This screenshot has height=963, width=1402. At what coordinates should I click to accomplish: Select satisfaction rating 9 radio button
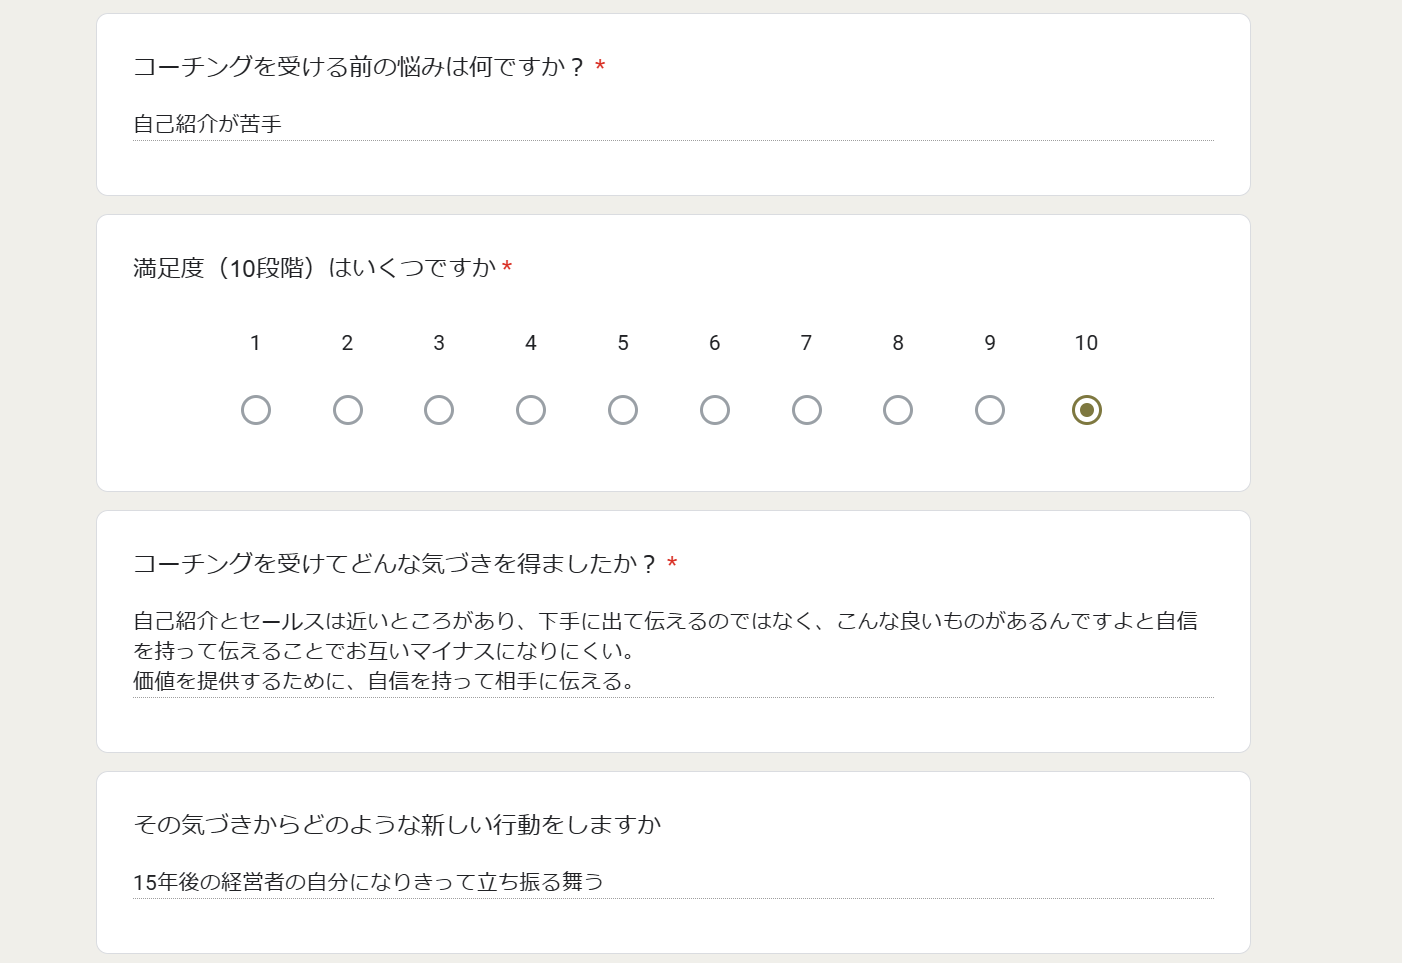click(990, 410)
